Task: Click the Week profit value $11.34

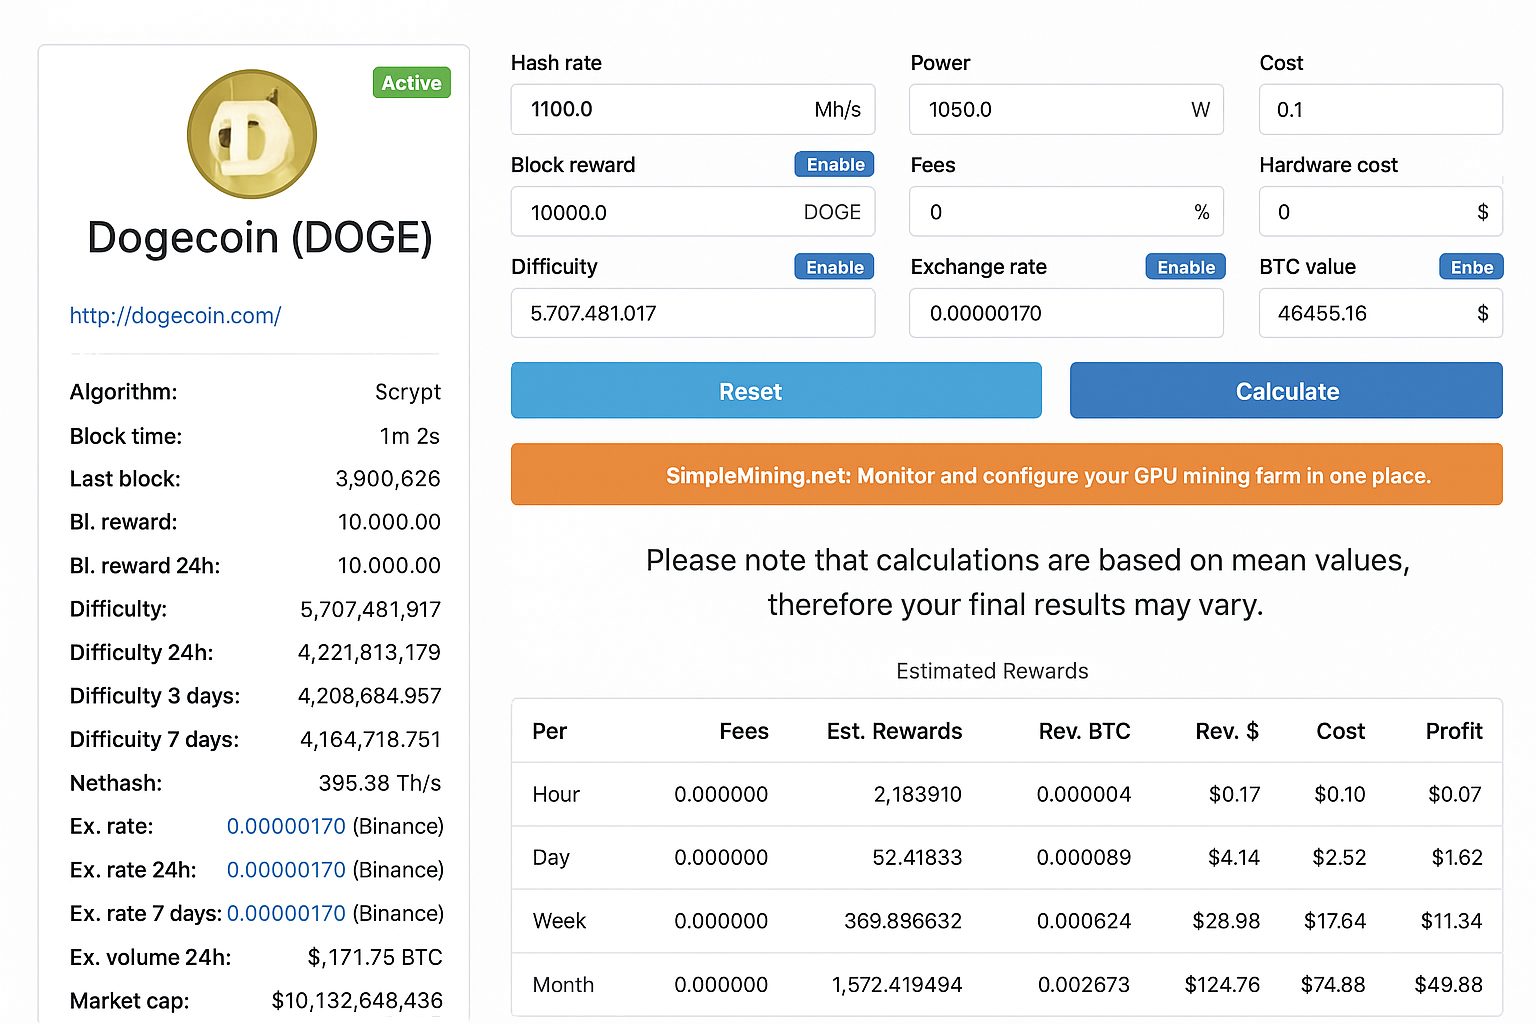Action: pos(1452,921)
